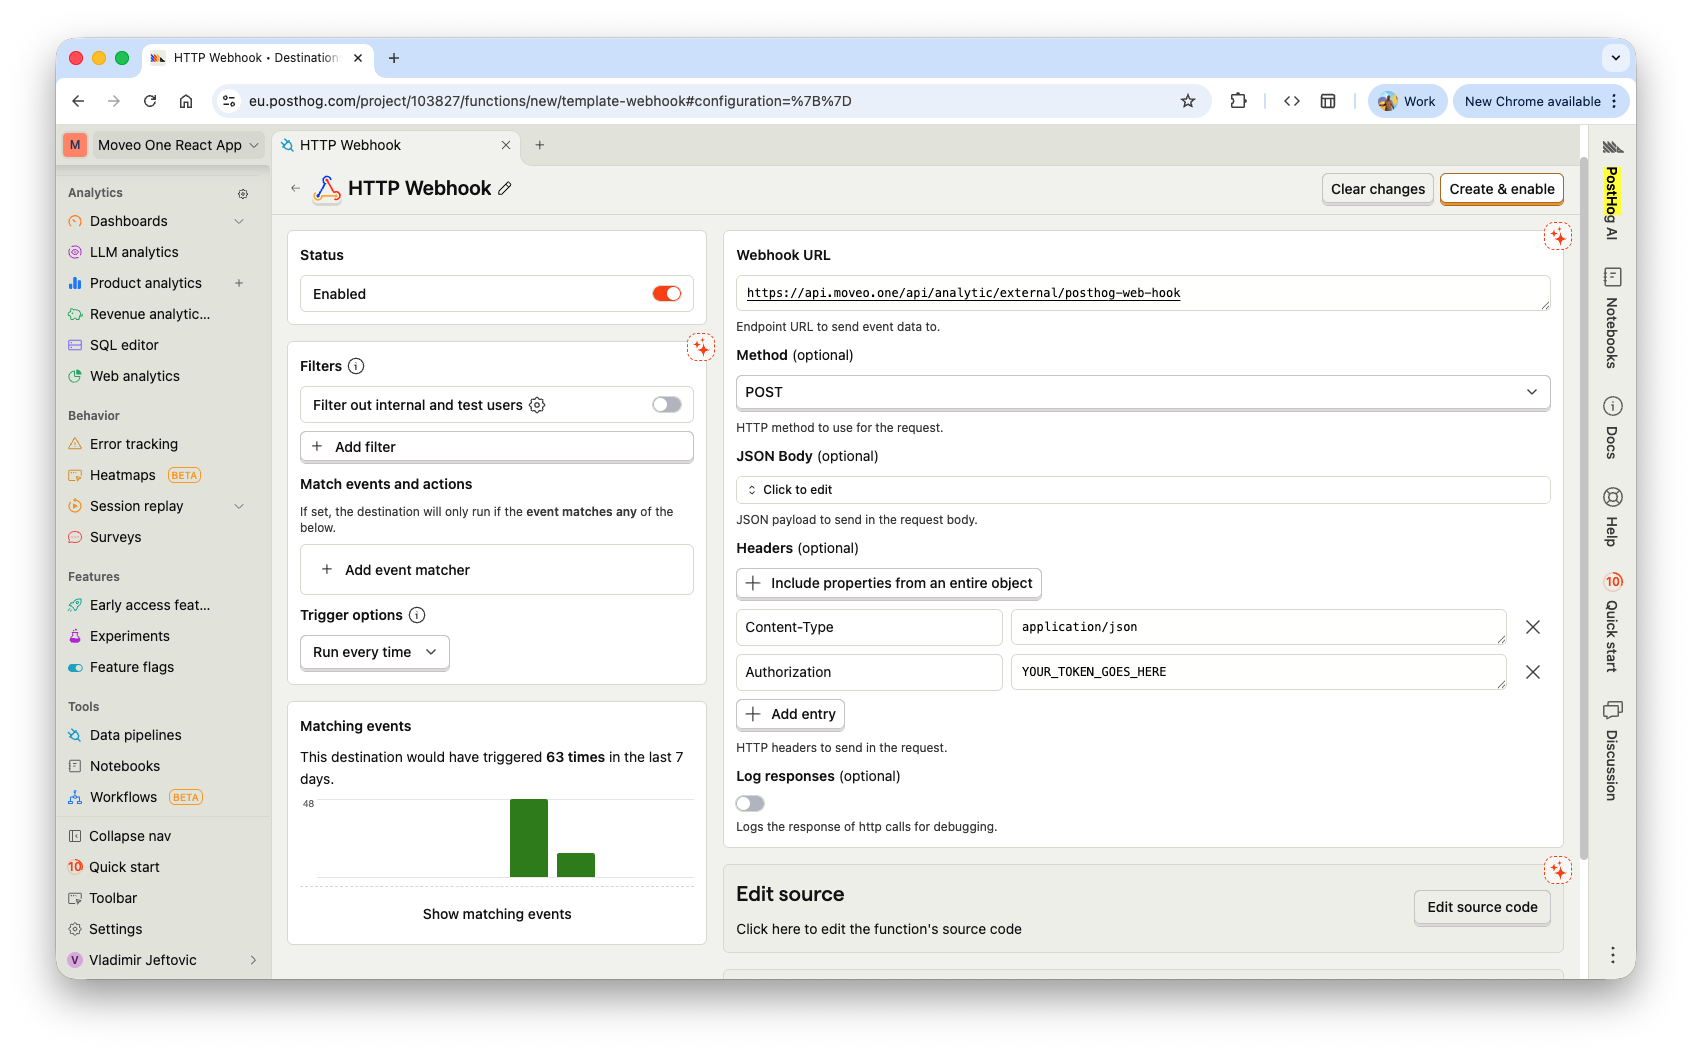This screenshot has width=1692, height=1053.
Task: Open the Help side panel icon
Action: (1612, 497)
